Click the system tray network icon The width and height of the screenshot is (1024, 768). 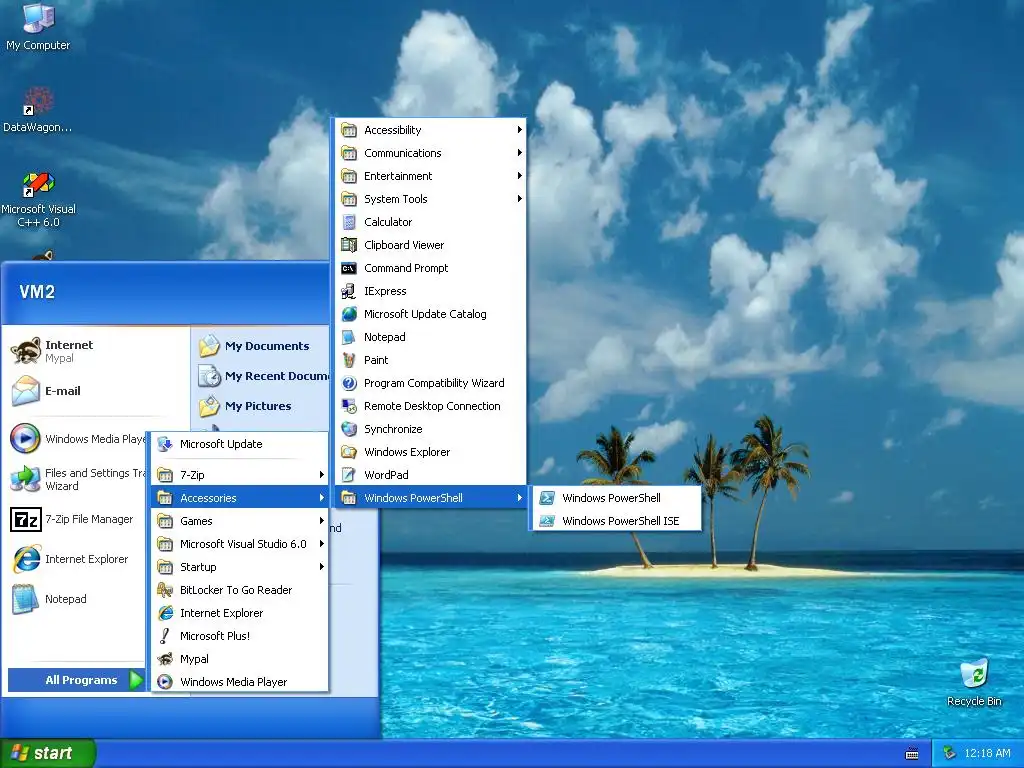pos(950,753)
